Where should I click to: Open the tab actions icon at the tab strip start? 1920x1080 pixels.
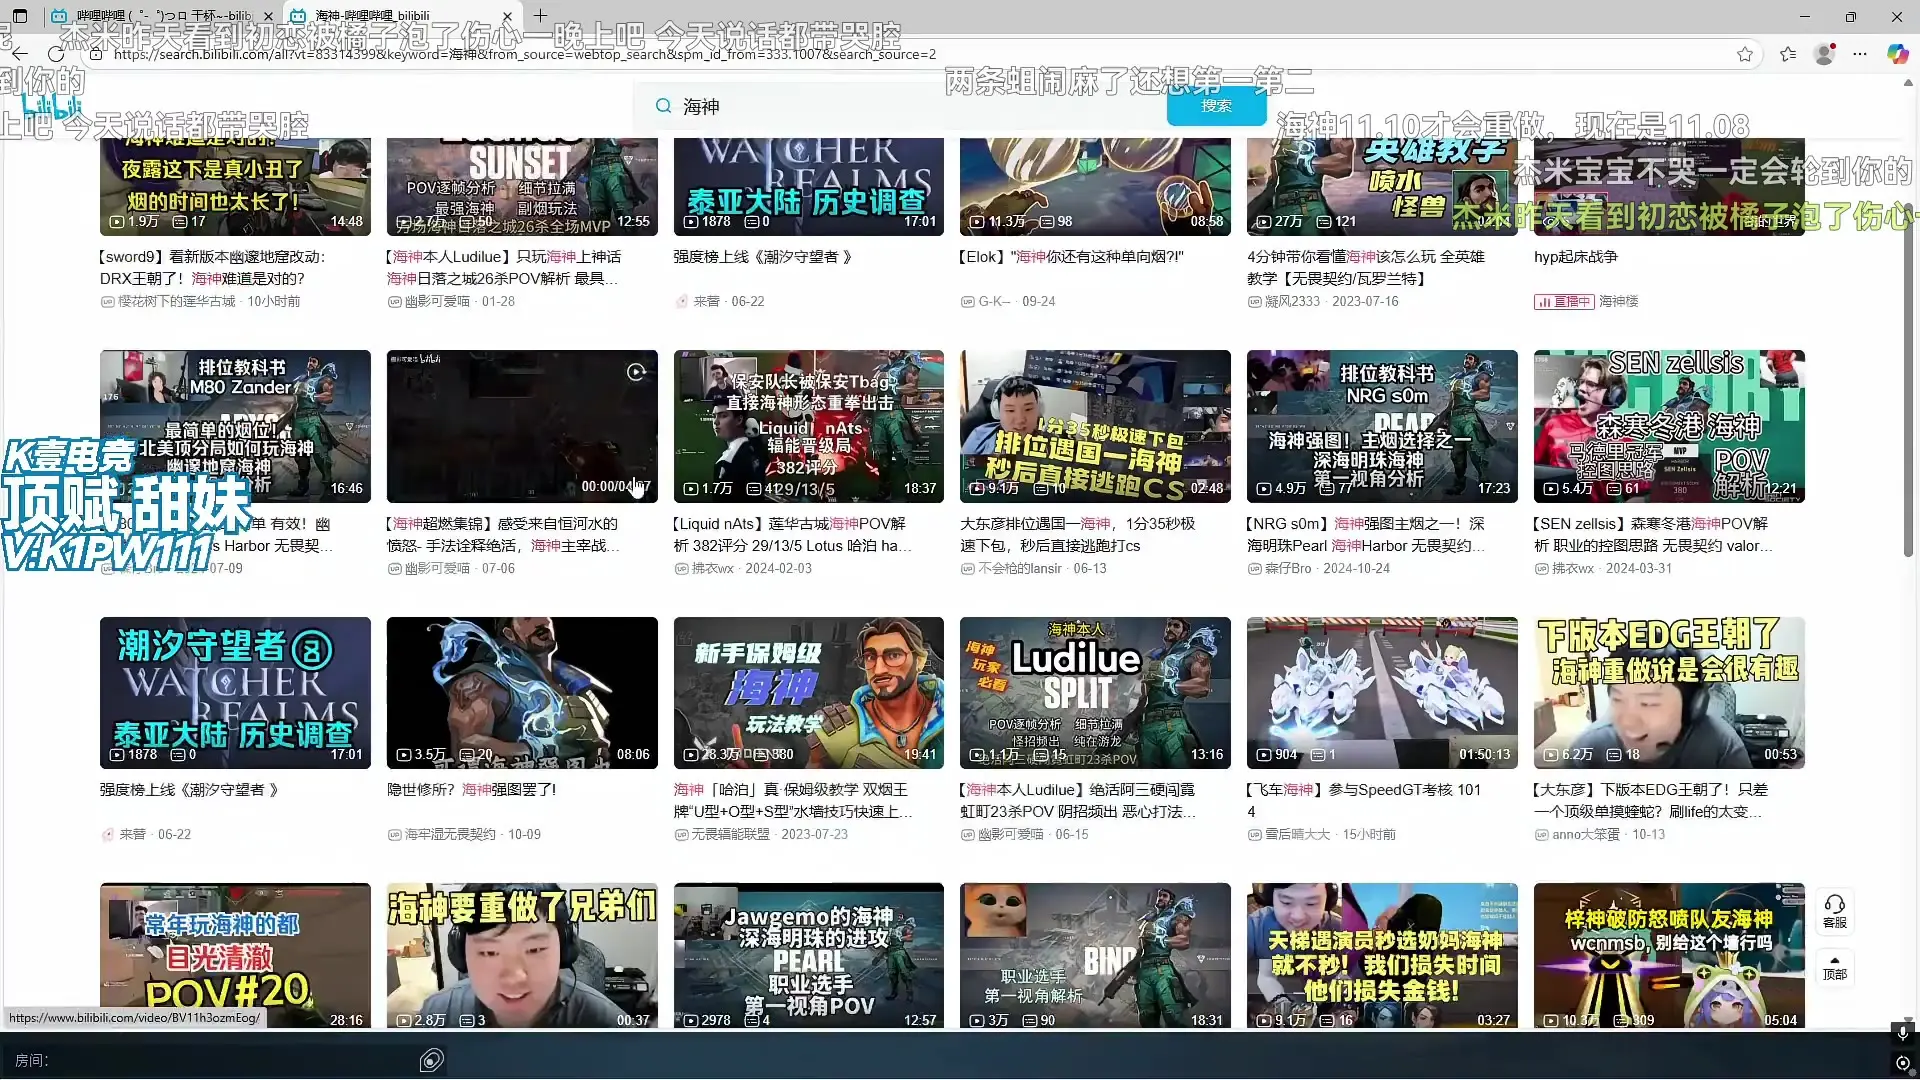click(x=20, y=16)
